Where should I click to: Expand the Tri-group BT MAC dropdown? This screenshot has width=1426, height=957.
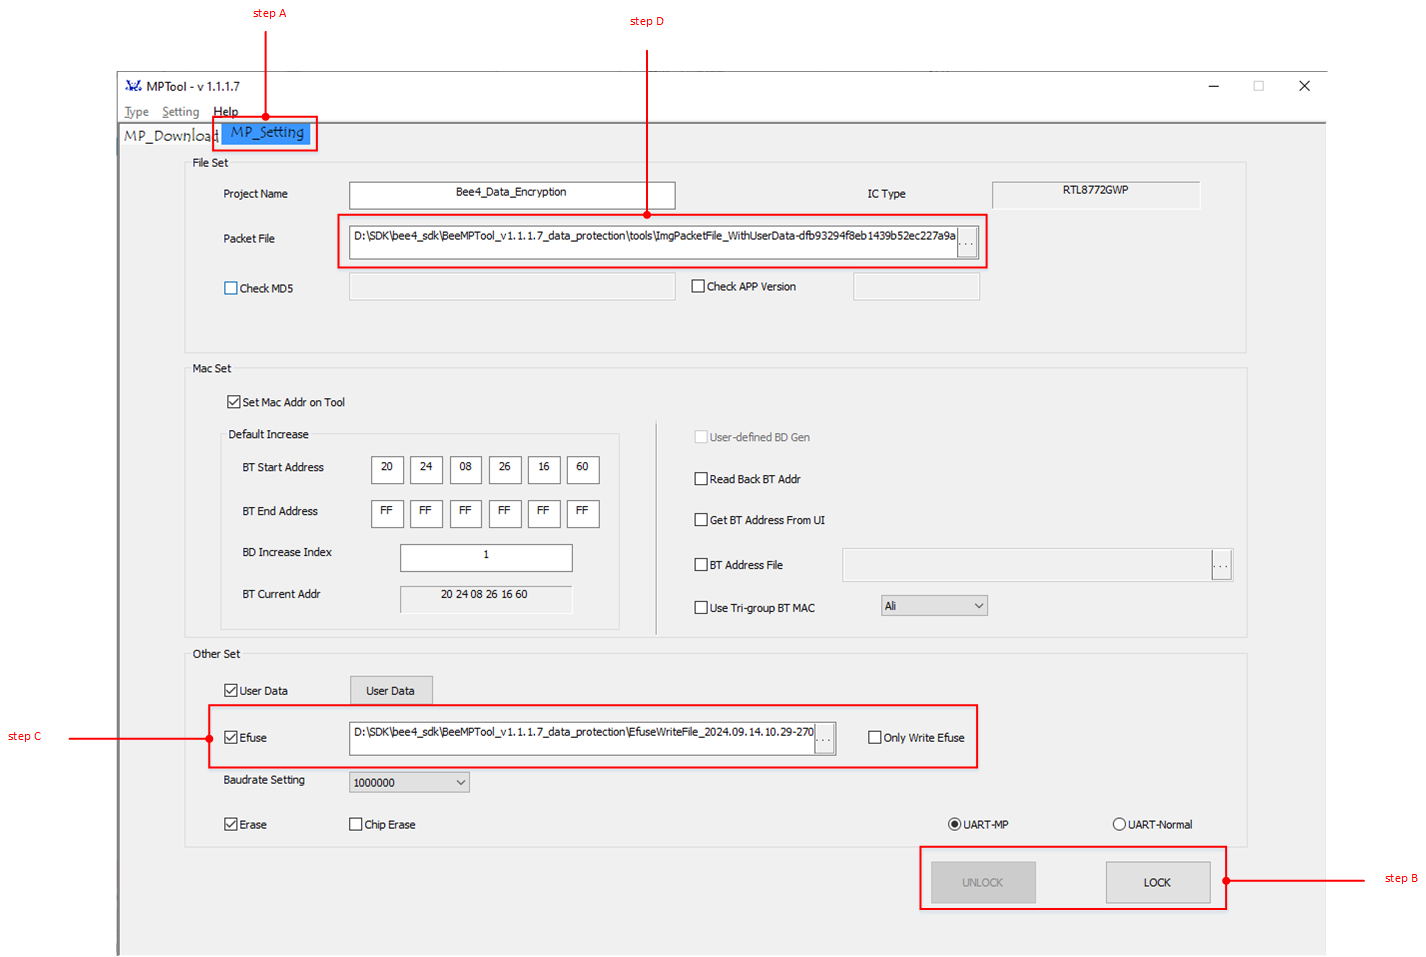pos(934,606)
